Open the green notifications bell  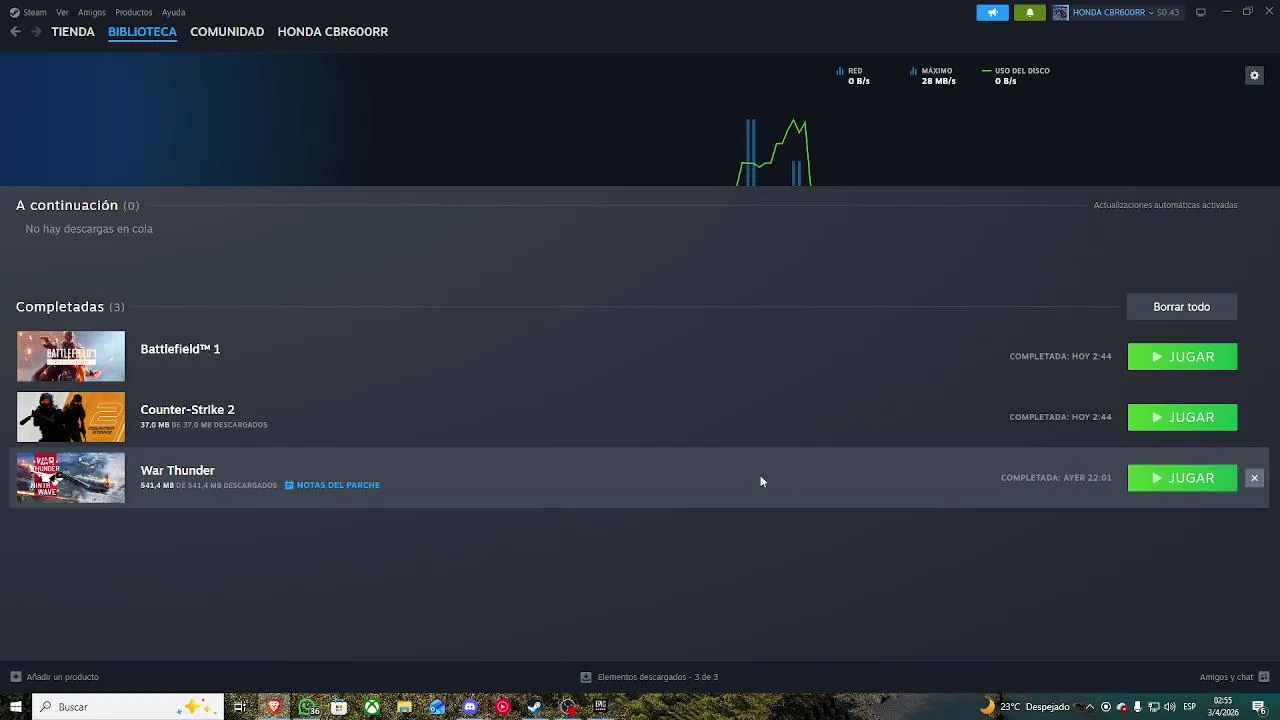tap(1029, 12)
